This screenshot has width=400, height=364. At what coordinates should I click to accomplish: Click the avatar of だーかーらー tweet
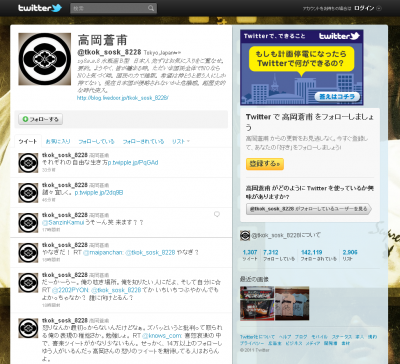28,283
